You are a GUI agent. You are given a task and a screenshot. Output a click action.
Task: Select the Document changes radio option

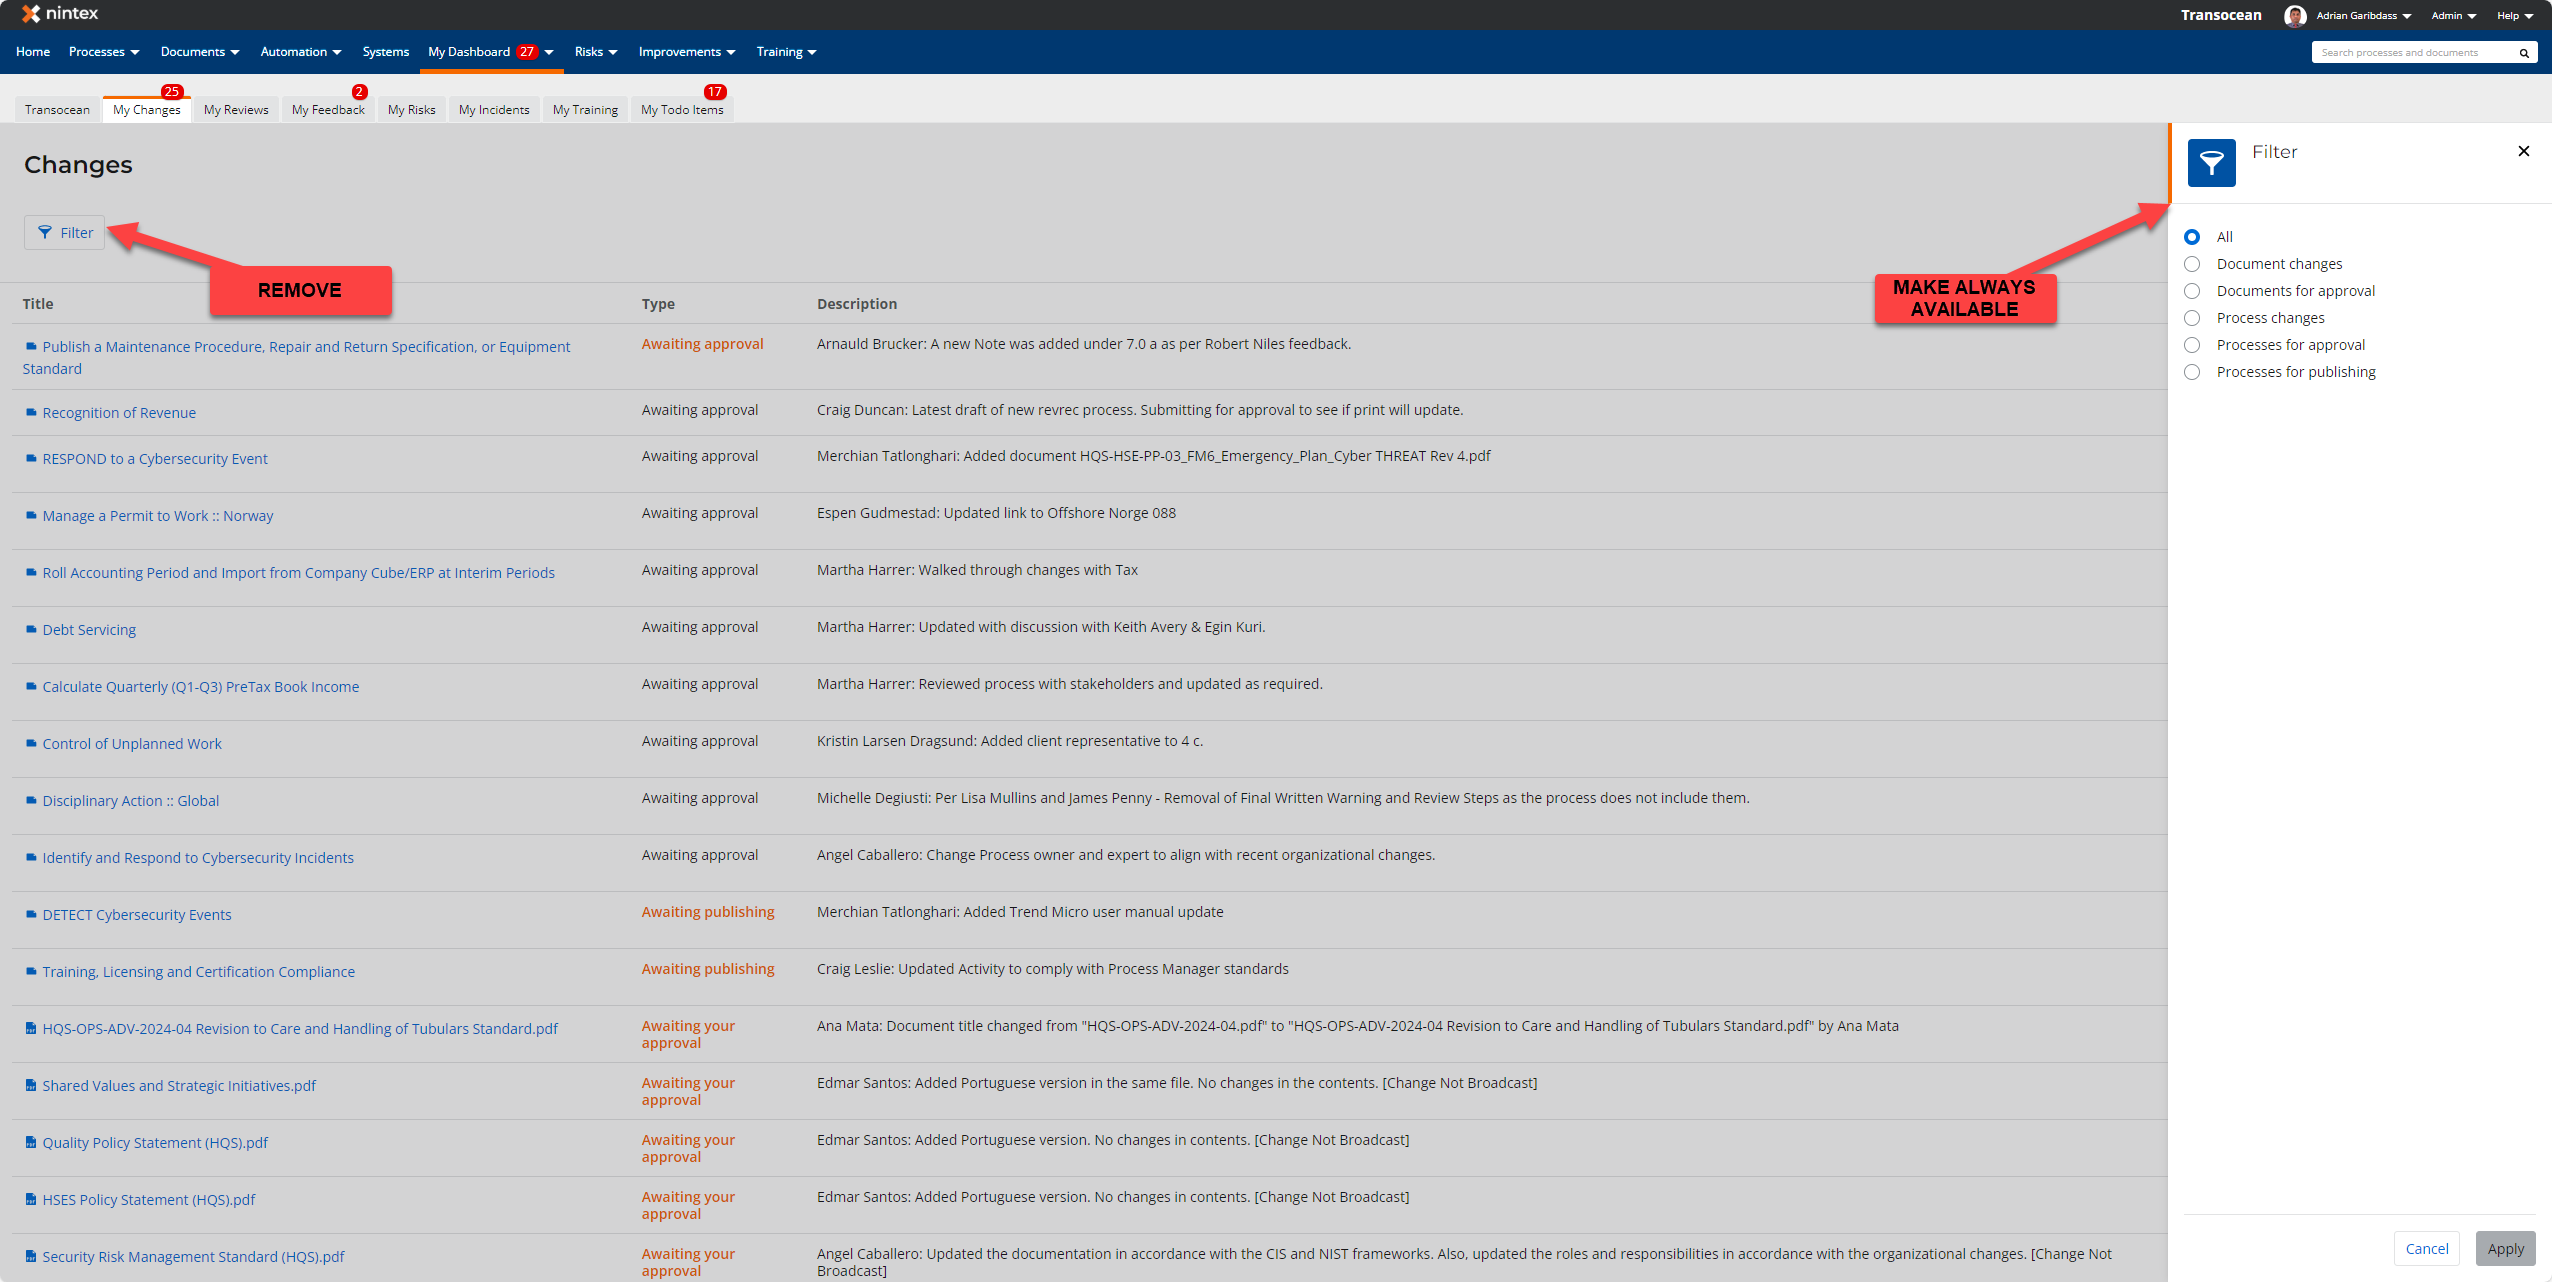tap(2192, 264)
